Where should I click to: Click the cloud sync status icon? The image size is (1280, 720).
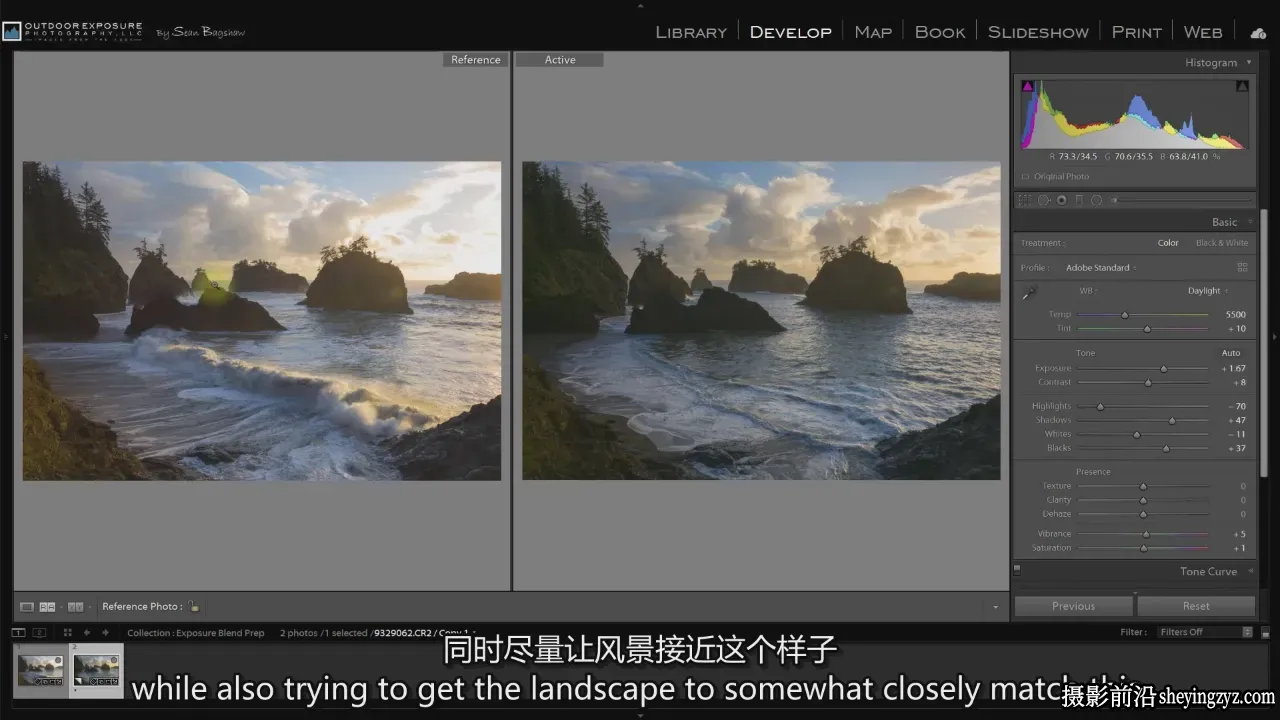click(x=1258, y=33)
